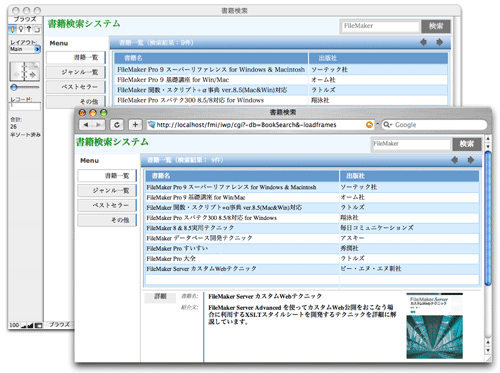Click the record number field in status area

[x=25, y=106]
